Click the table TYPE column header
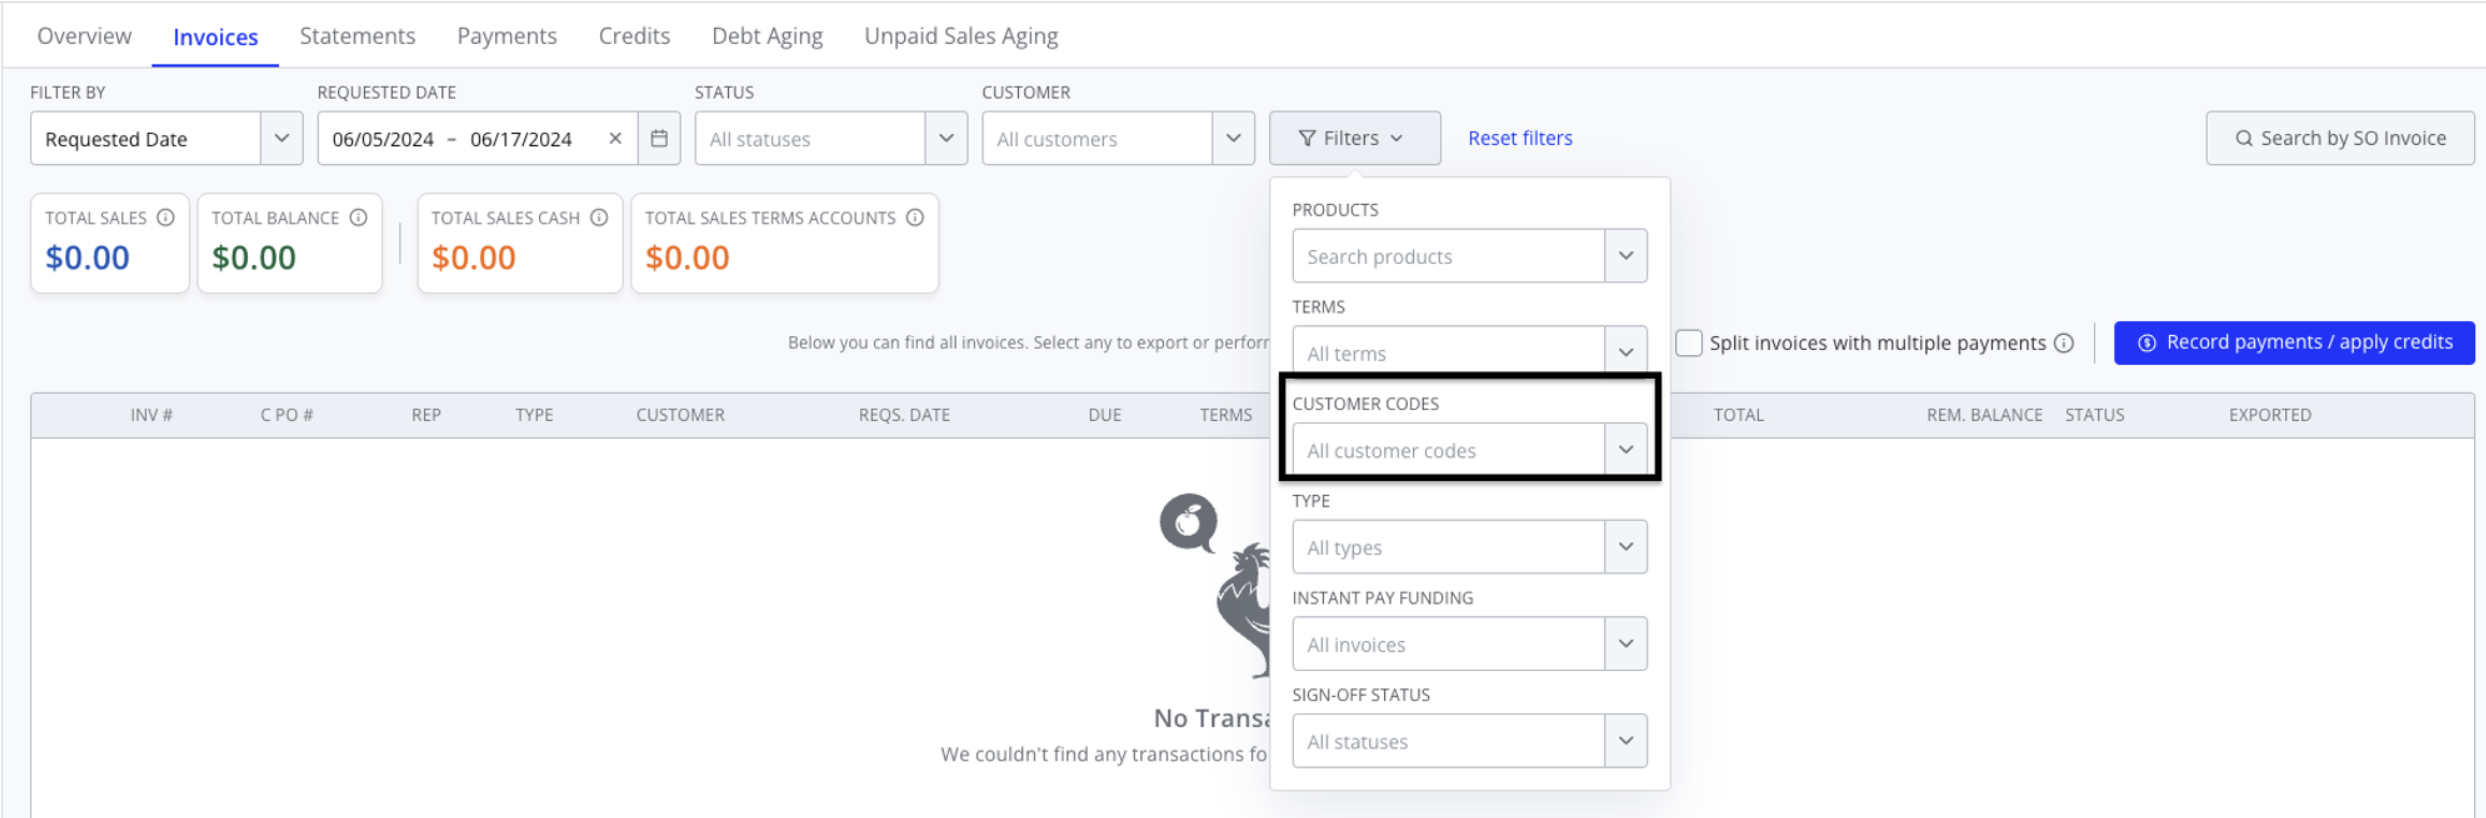The height and width of the screenshot is (818, 2486). coord(534,415)
